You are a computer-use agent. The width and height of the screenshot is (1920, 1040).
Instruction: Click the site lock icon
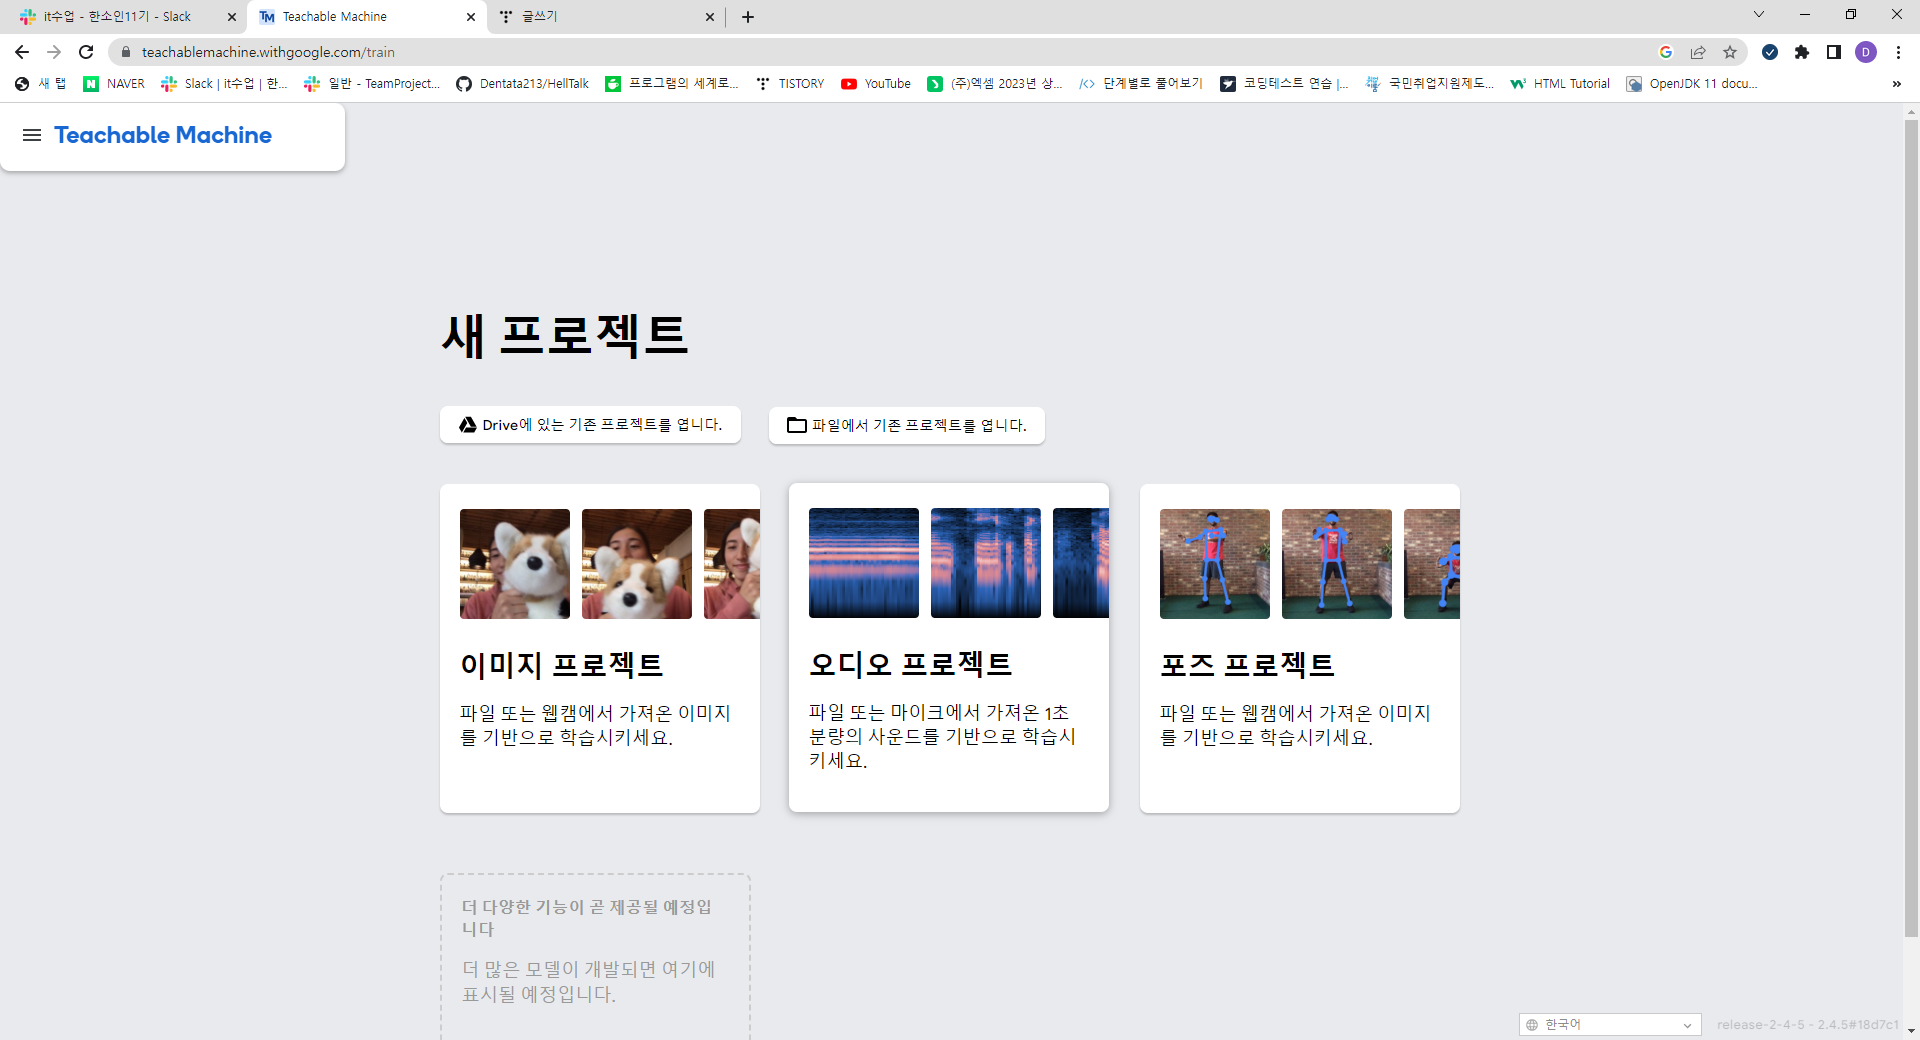pyautogui.click(x=126, y=52)
